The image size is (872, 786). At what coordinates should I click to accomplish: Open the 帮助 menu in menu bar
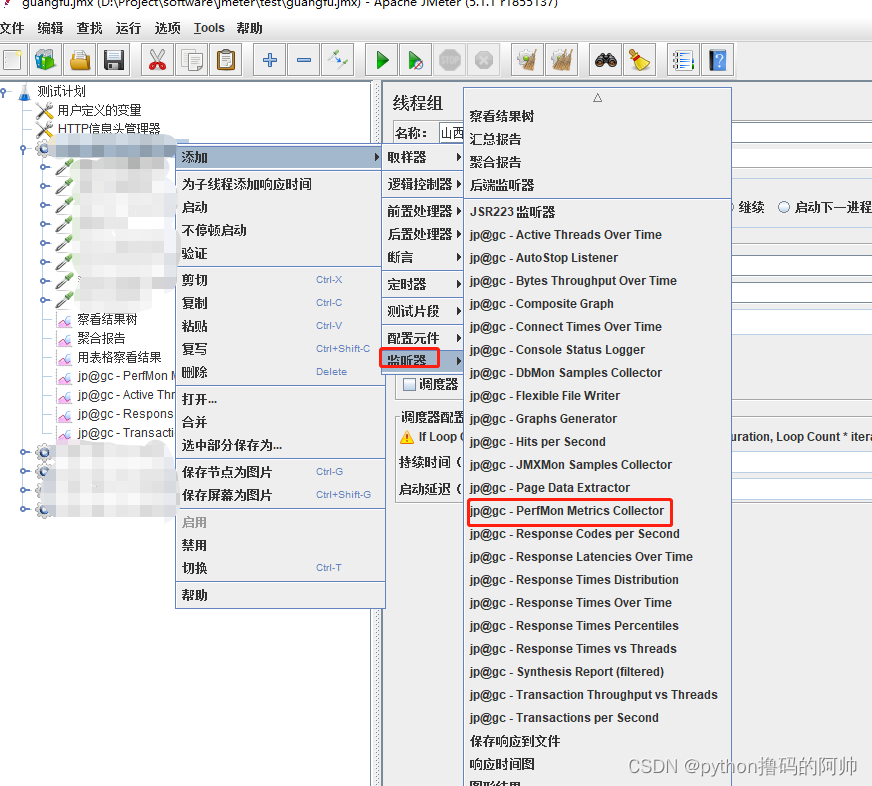point(249,28)
